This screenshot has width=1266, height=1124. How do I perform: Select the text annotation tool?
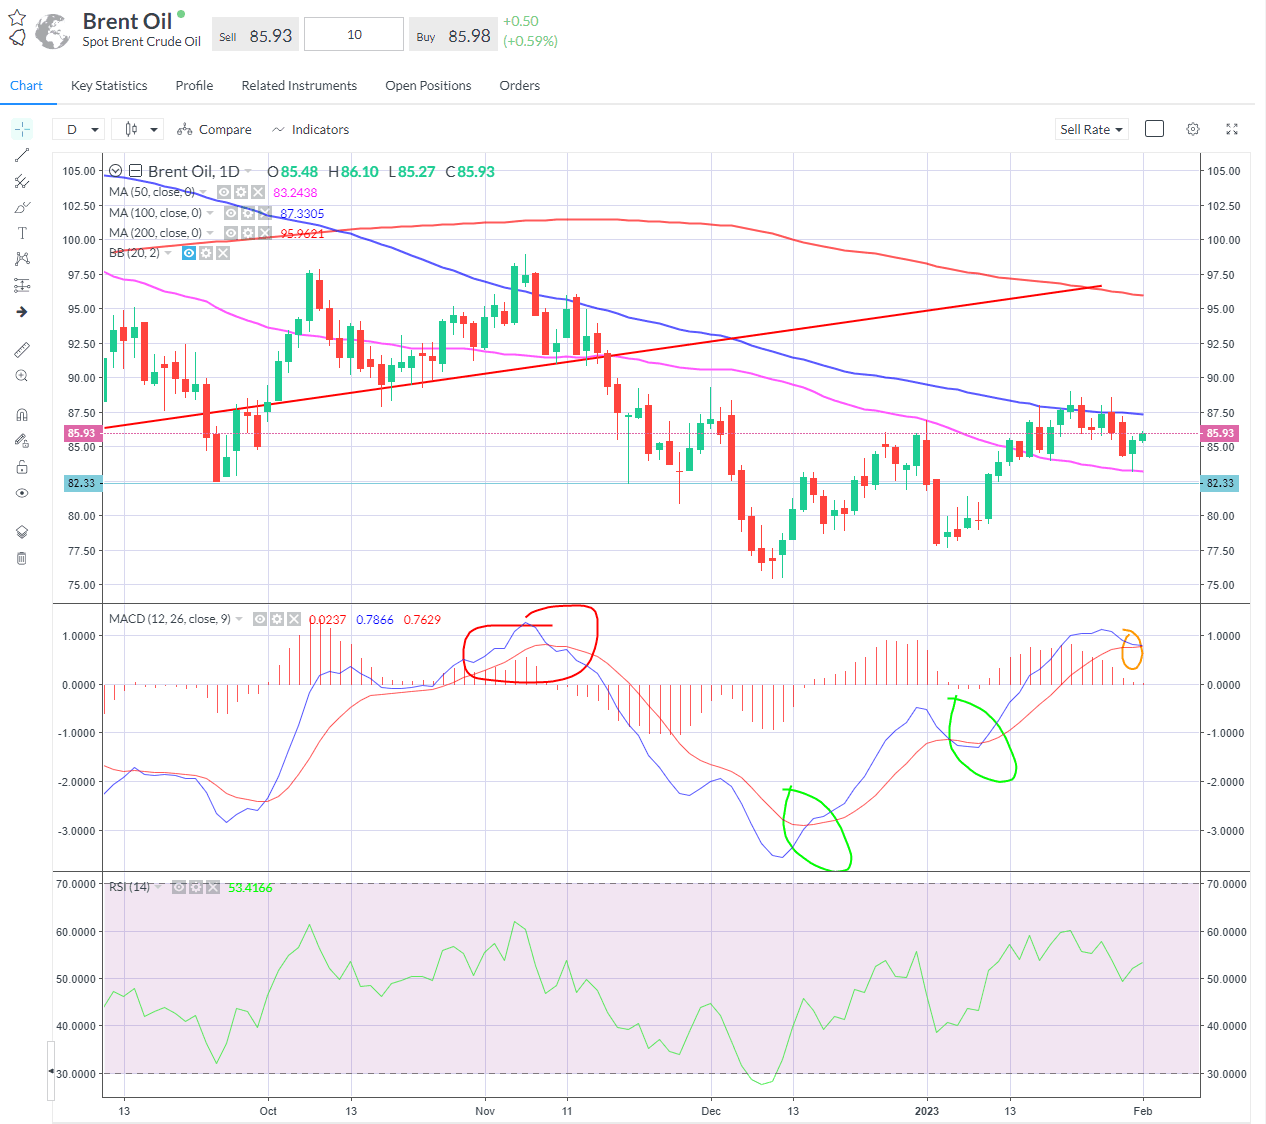point(22,233)
